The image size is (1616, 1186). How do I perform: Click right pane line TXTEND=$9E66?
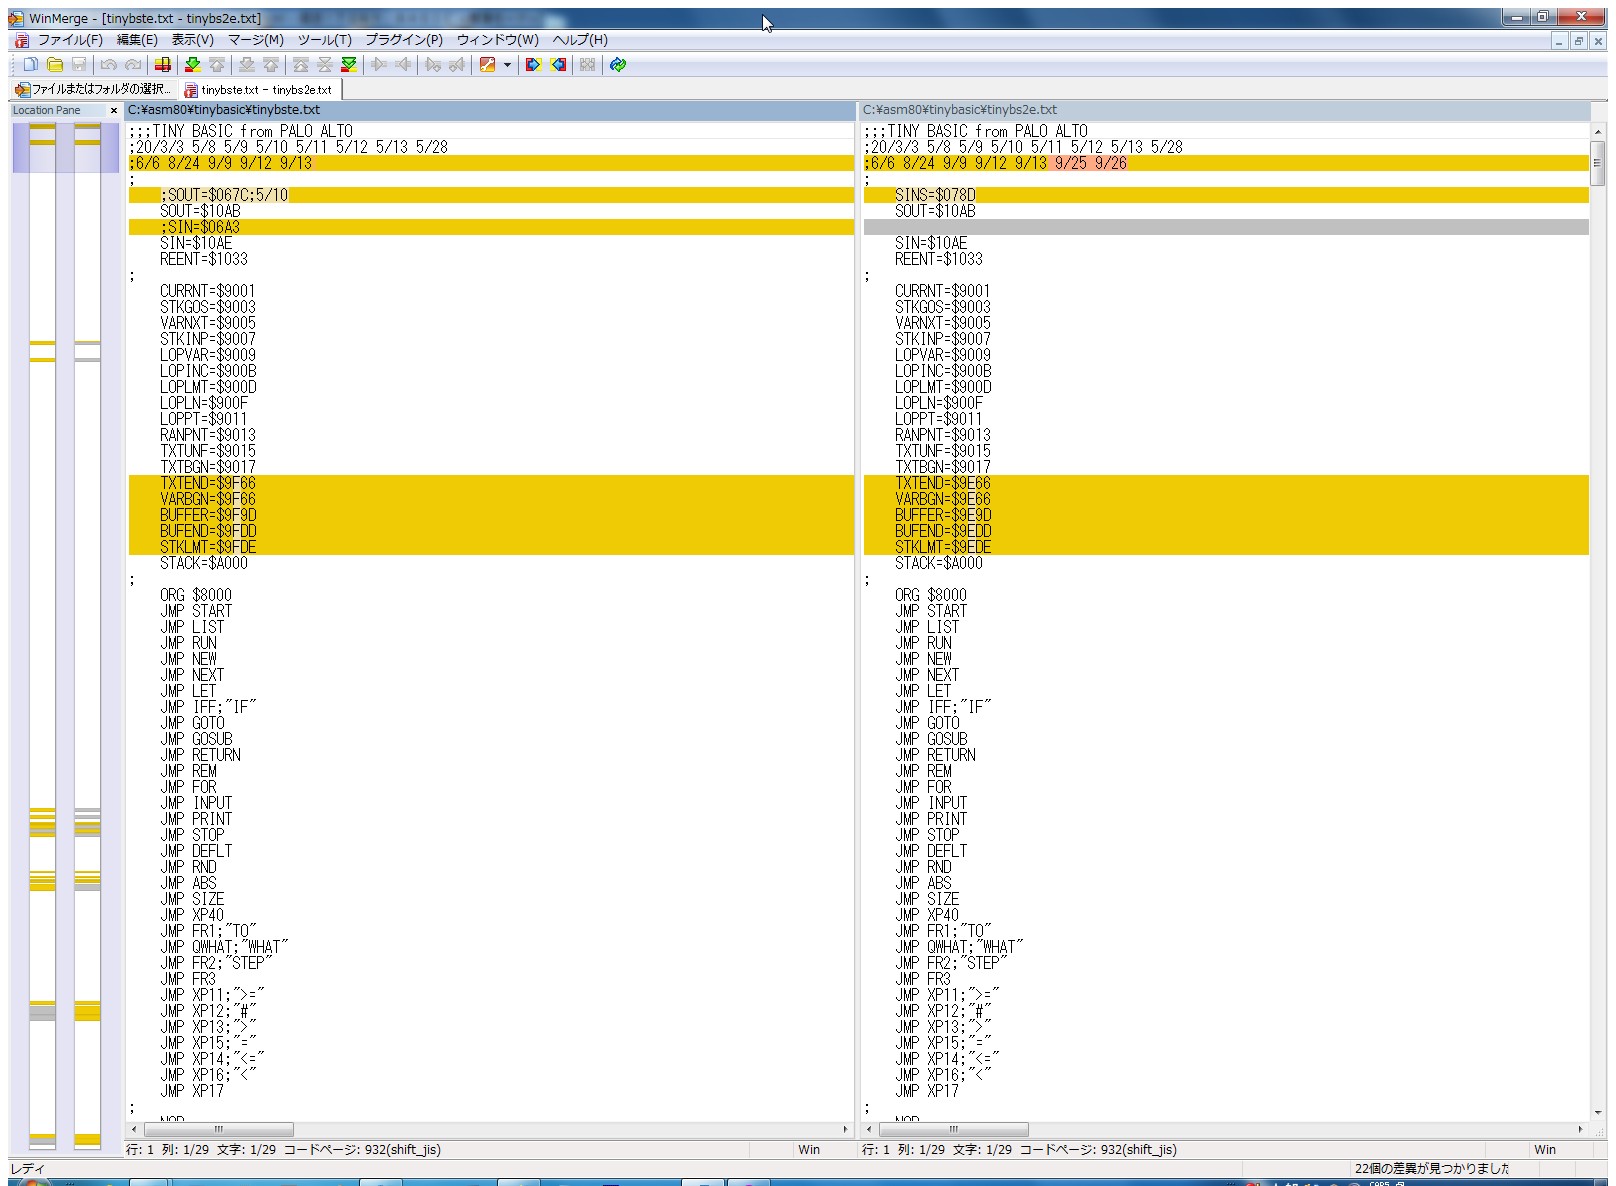coord(1226,483)
